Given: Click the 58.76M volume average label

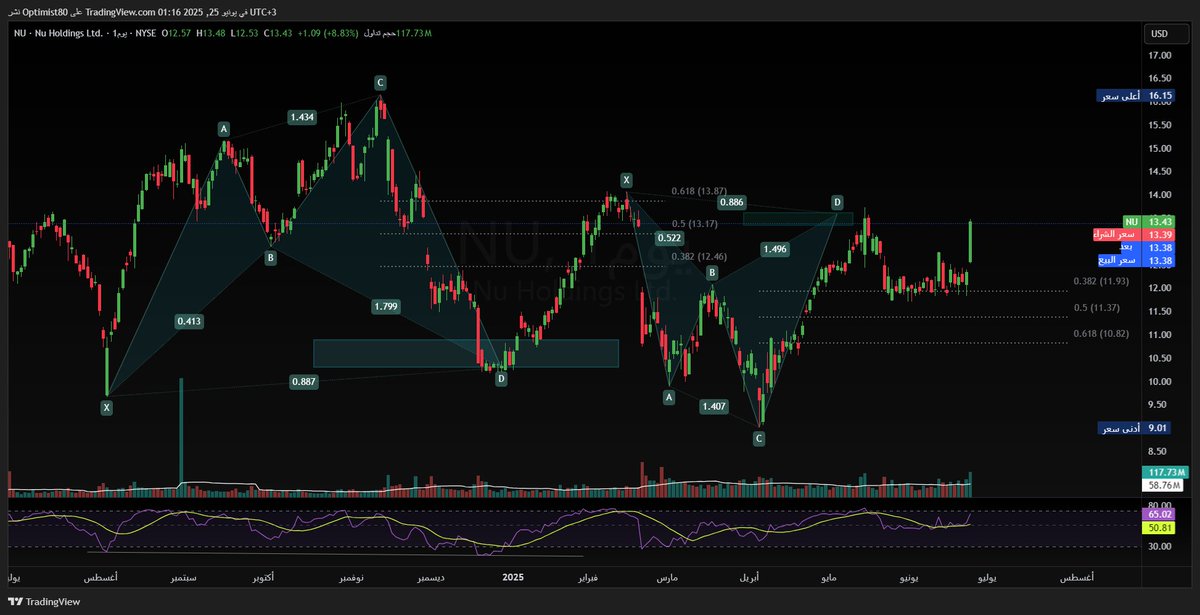Looking at the screenshot, I should 1162,485.
